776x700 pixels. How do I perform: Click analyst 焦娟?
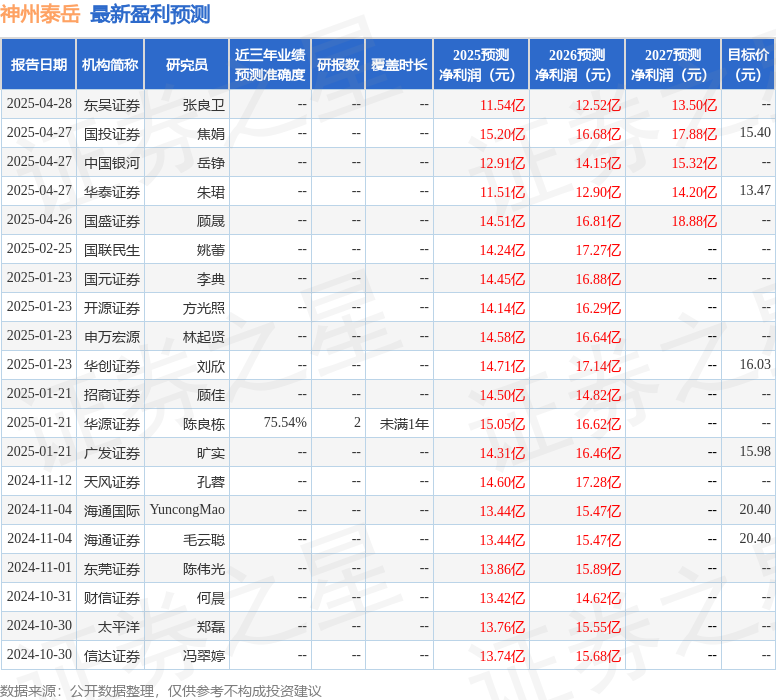tap(211, 134)
